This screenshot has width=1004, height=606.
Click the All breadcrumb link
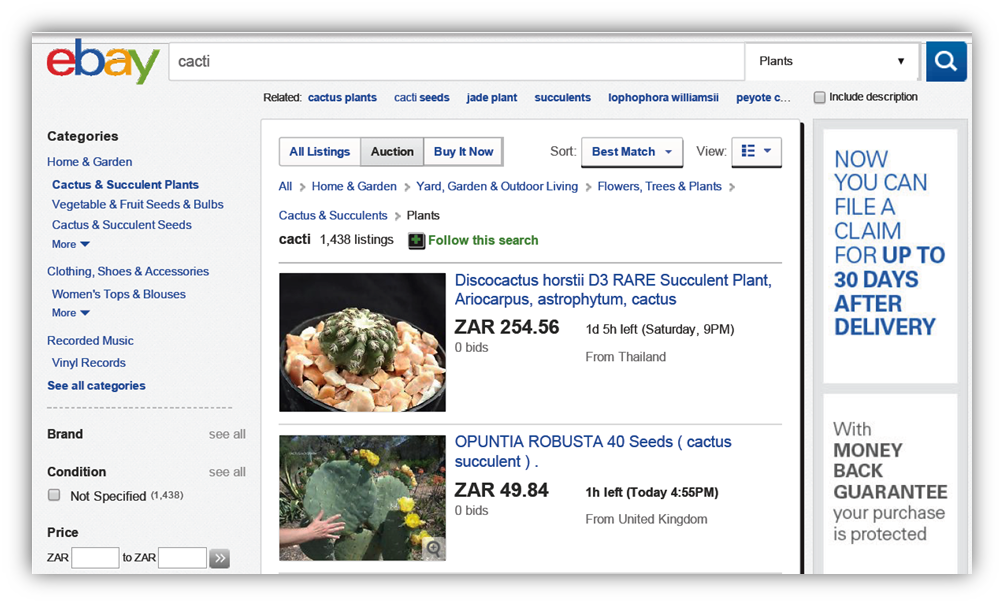pyautogui.click(x=285, y=186)
